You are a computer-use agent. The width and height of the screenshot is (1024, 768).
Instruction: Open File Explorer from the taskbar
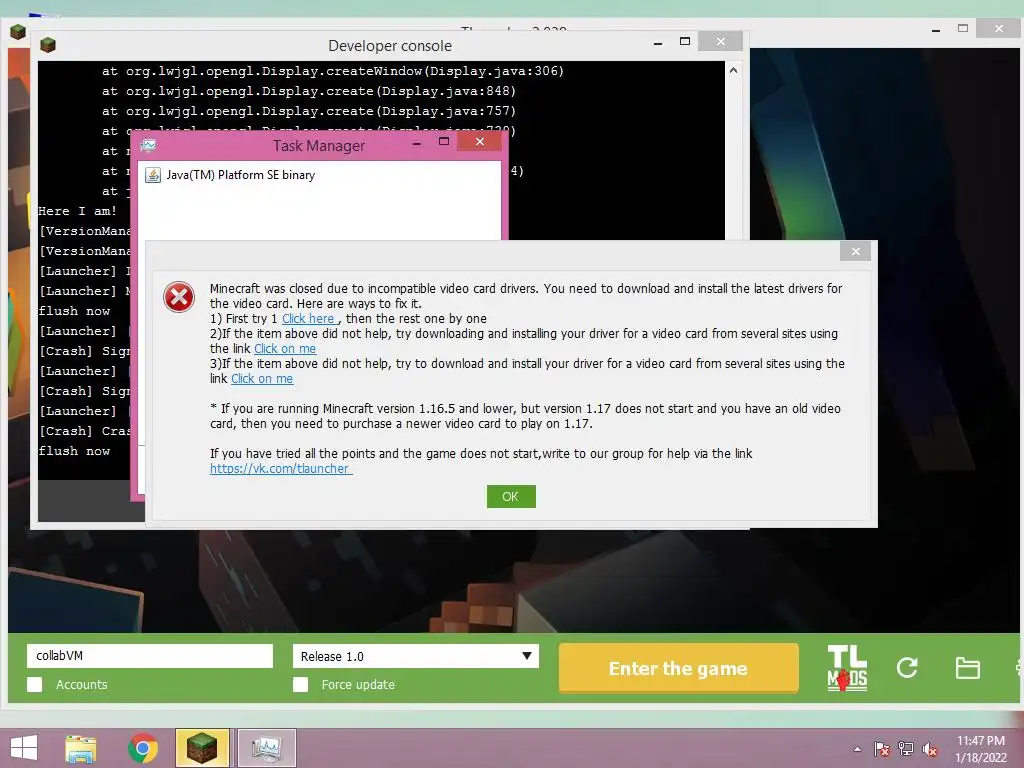coord(81,748)
